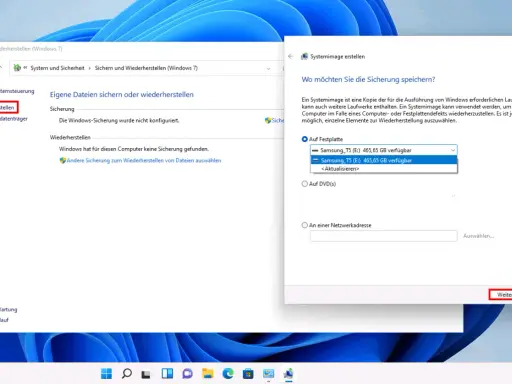Screen dimensions: 512x384
Task: Click the Auswählen... network button
Action: pyautogui.click(x=478, y=236)
